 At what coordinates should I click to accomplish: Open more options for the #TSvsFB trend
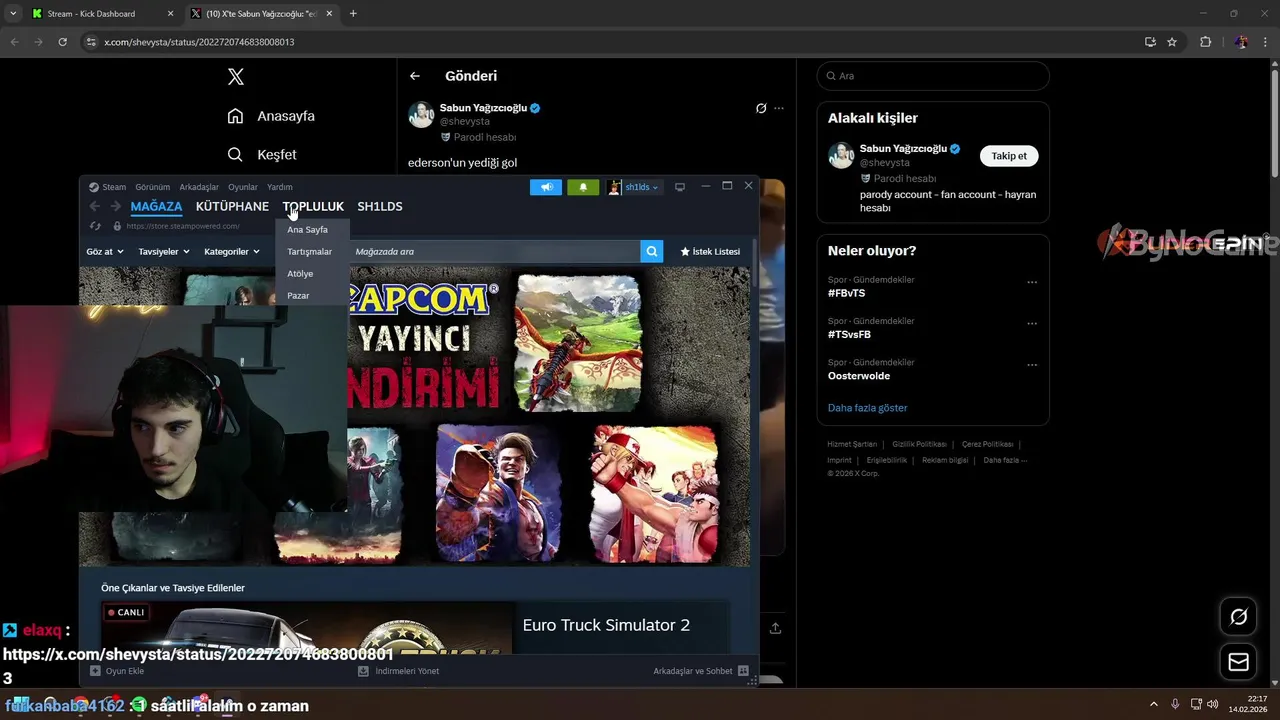coord(1032,323)
